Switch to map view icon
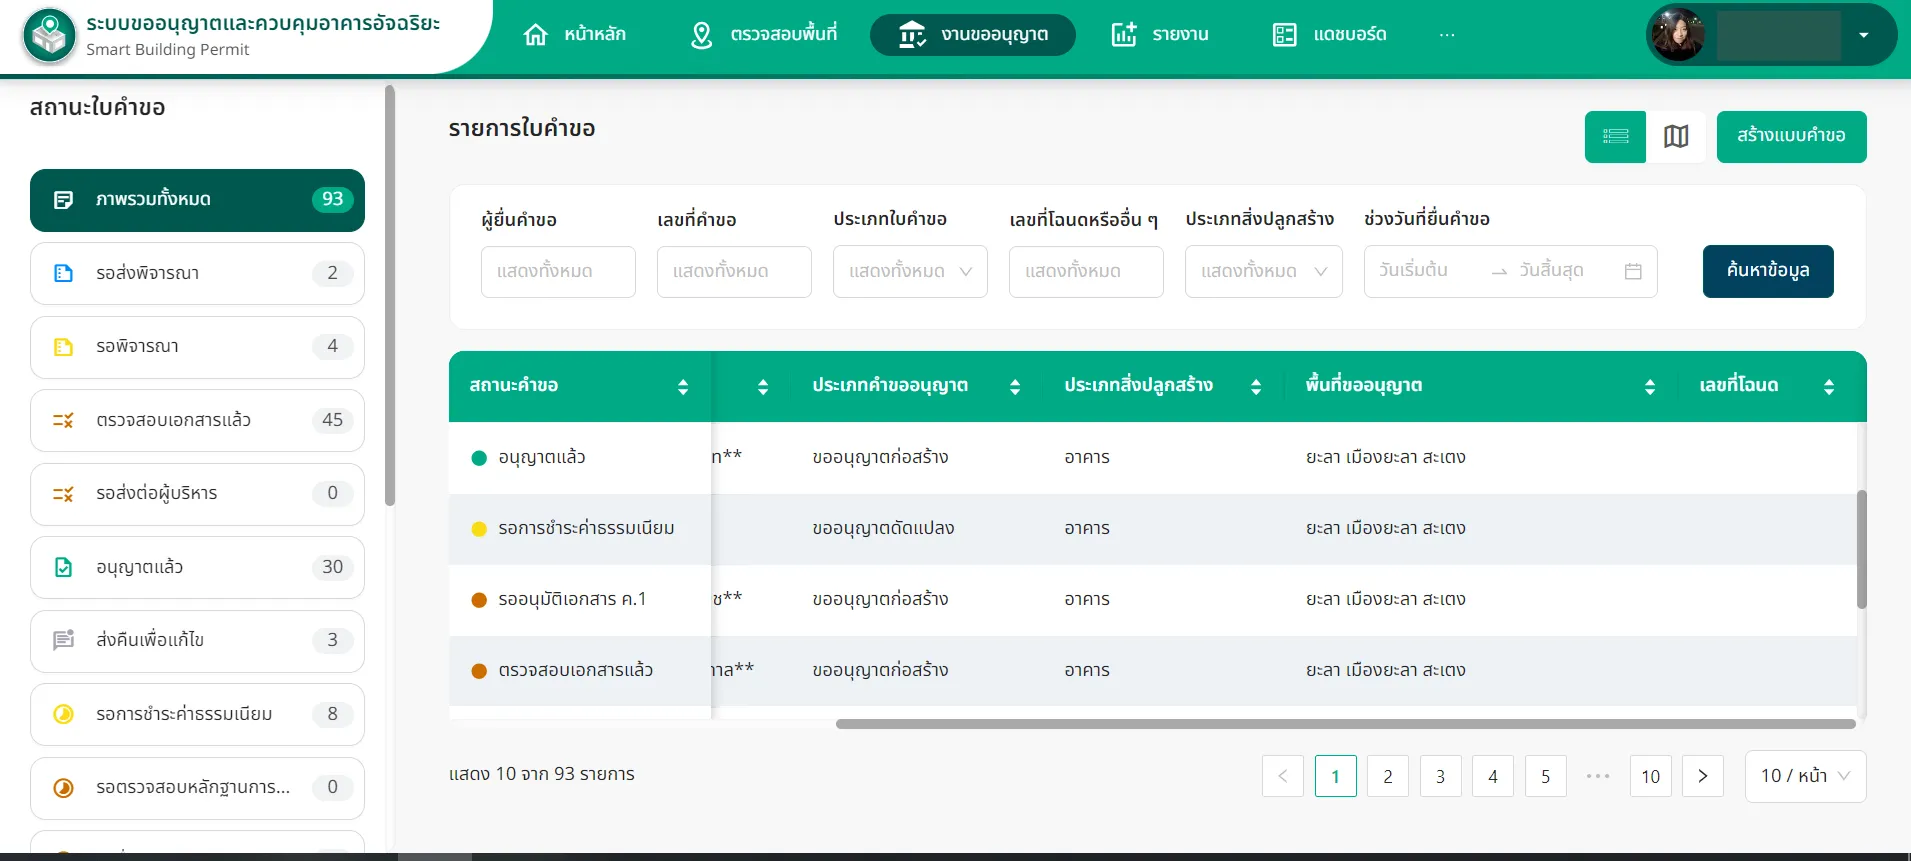The image size is (1911, 861). pyautogui.click(x=1676, y=136)
